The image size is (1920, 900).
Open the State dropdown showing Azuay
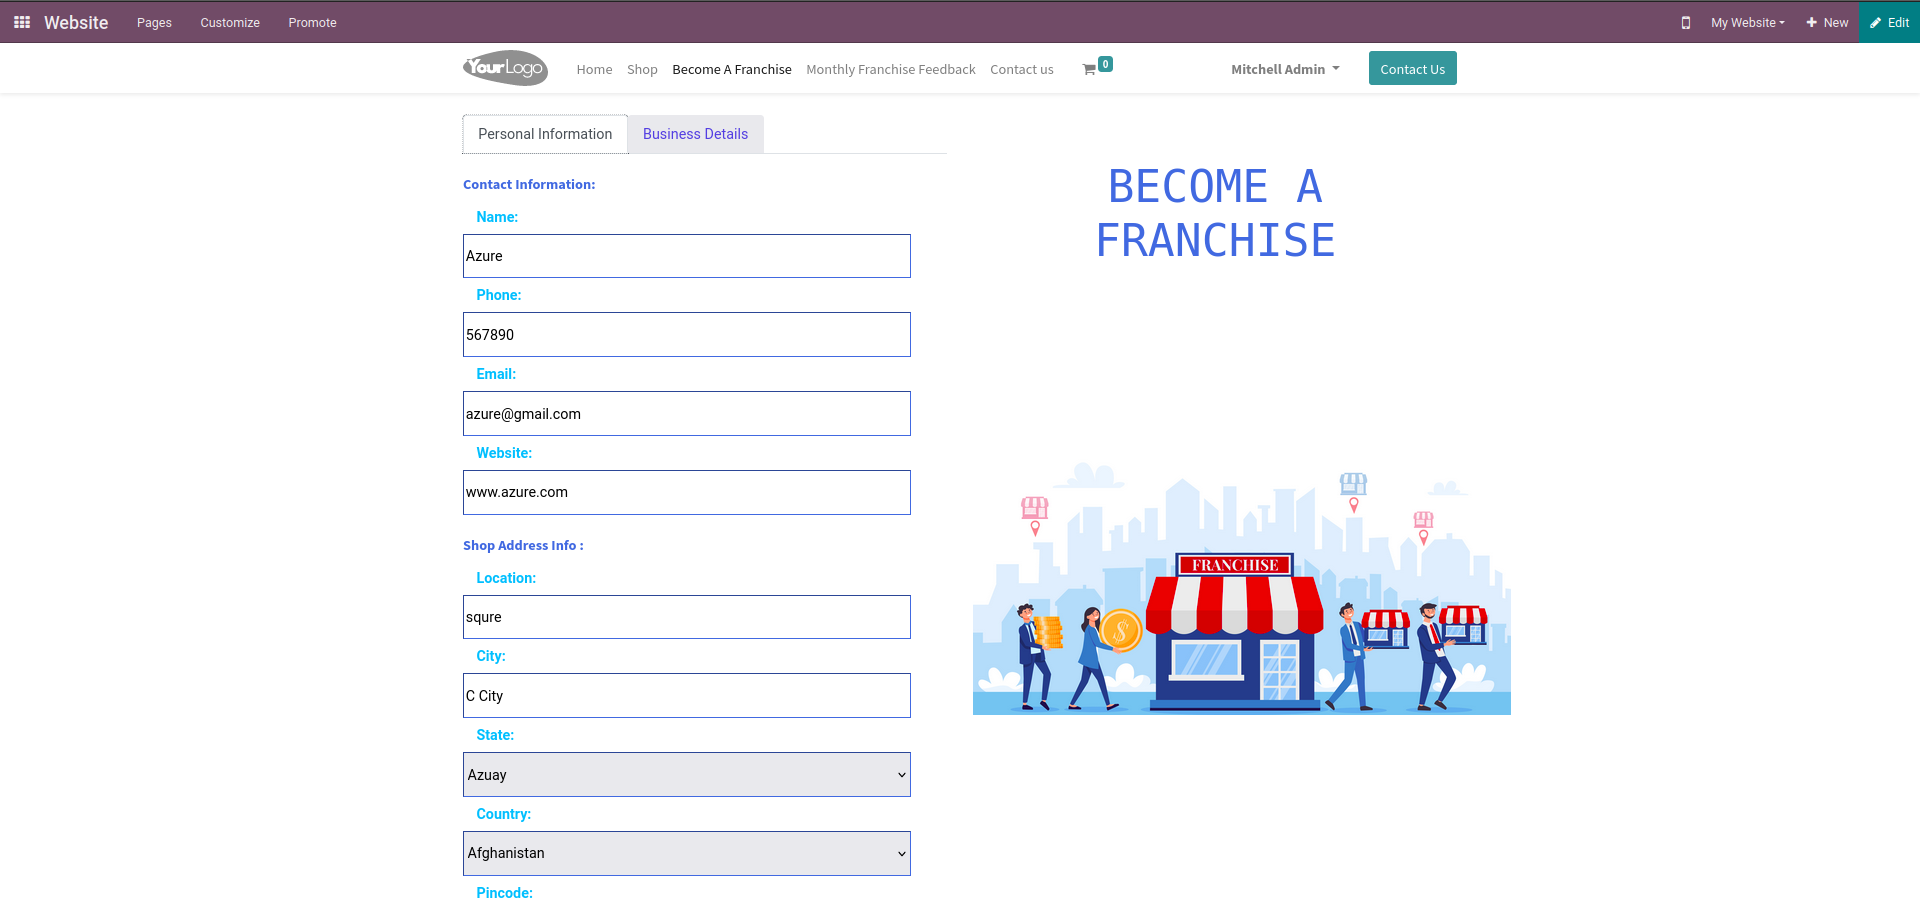(687, 775)
